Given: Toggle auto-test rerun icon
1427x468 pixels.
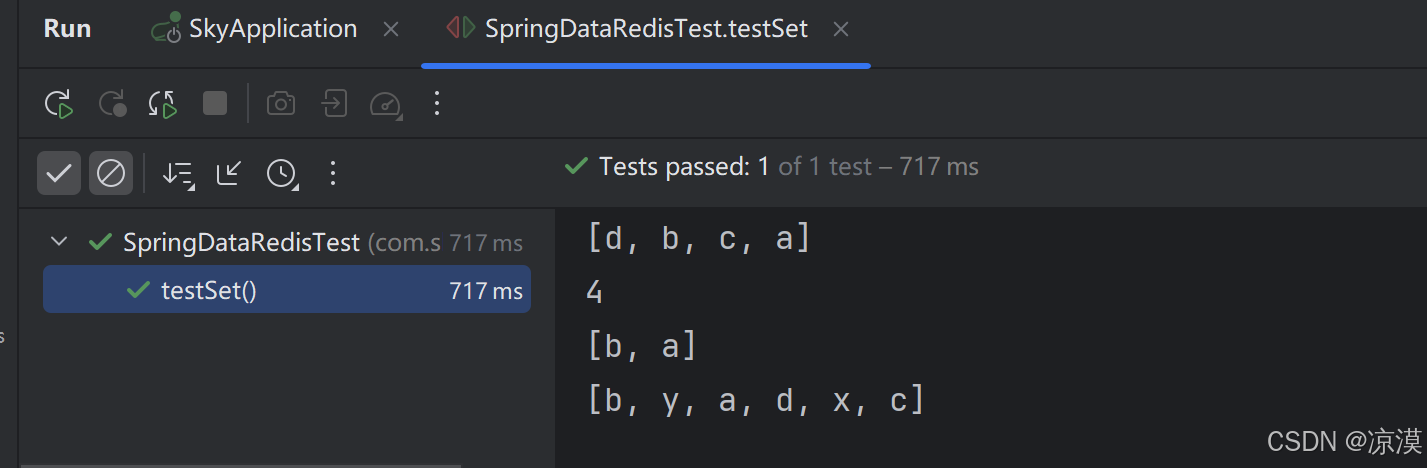Looking at the screenshot, I should coord(163,103).
